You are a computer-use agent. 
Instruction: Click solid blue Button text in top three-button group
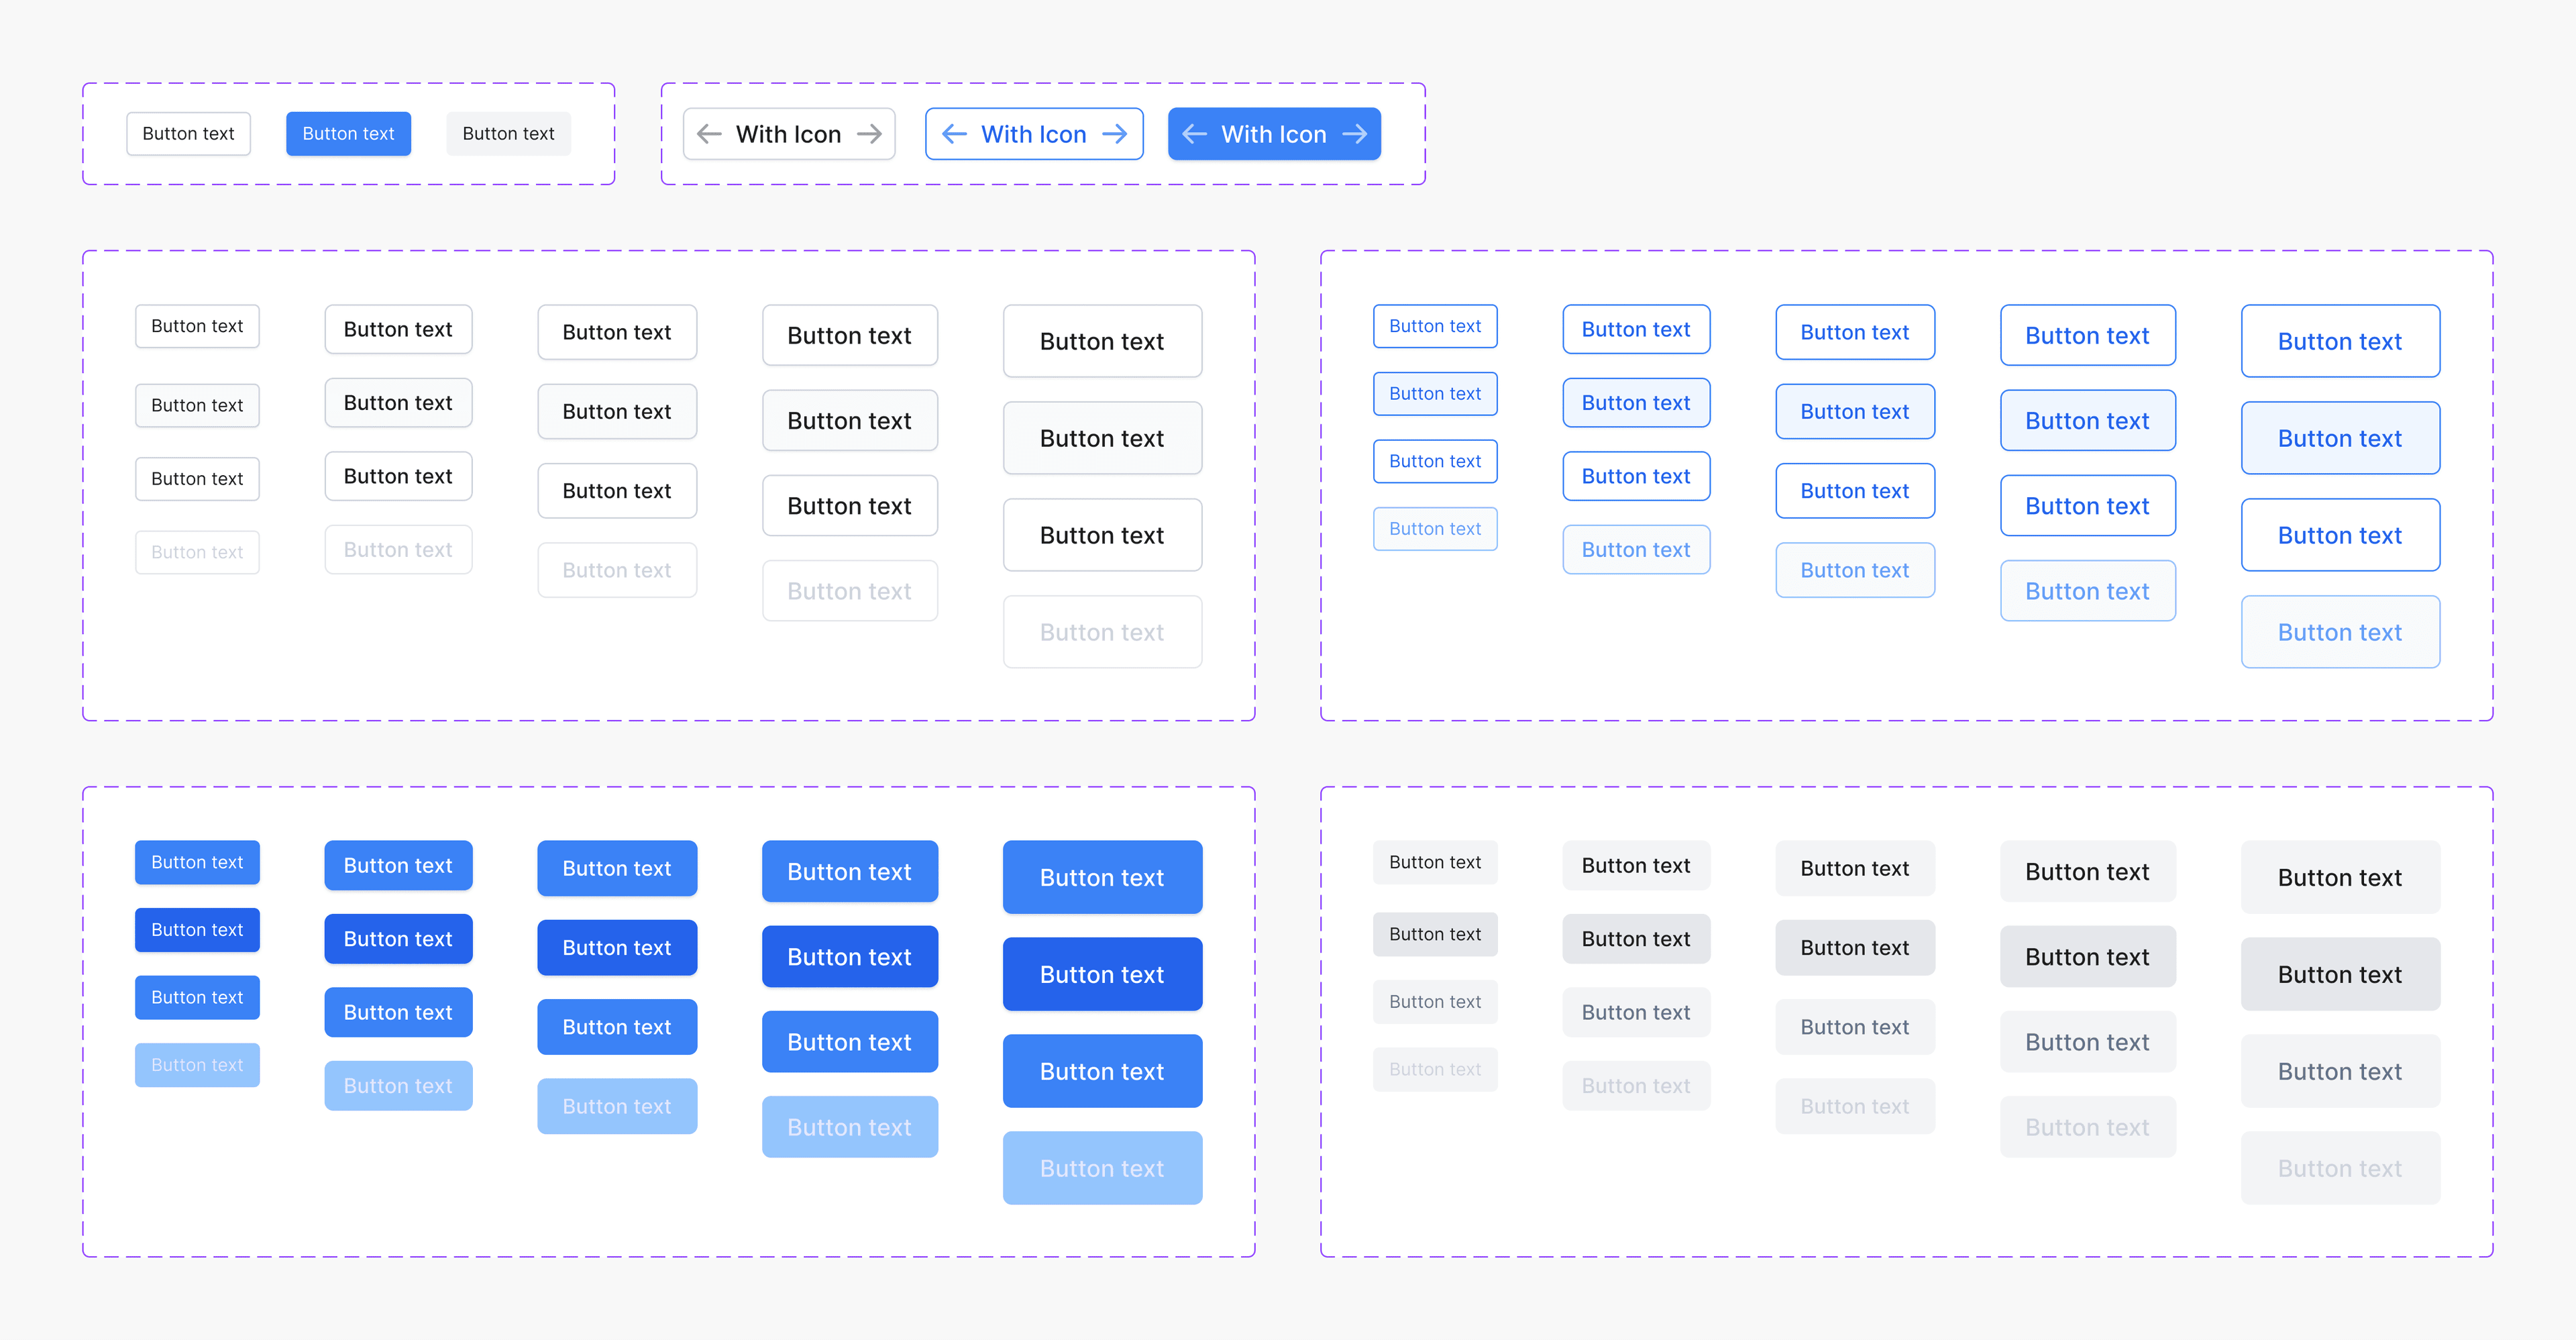[348, 134]
